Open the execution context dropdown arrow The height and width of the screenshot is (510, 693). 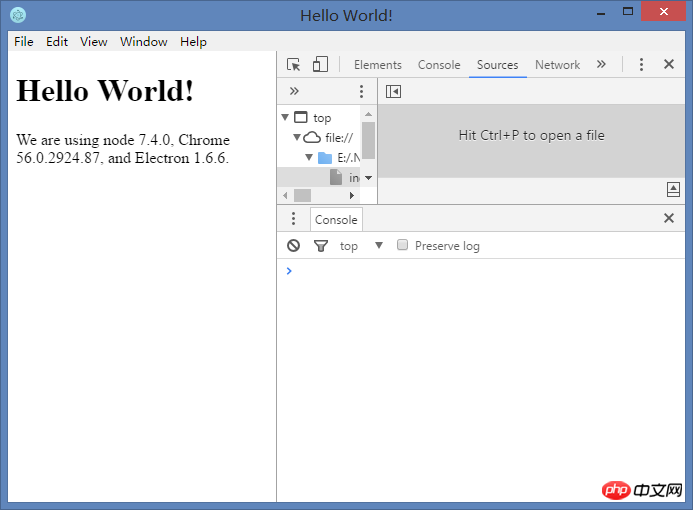click(x=379, y=245)
